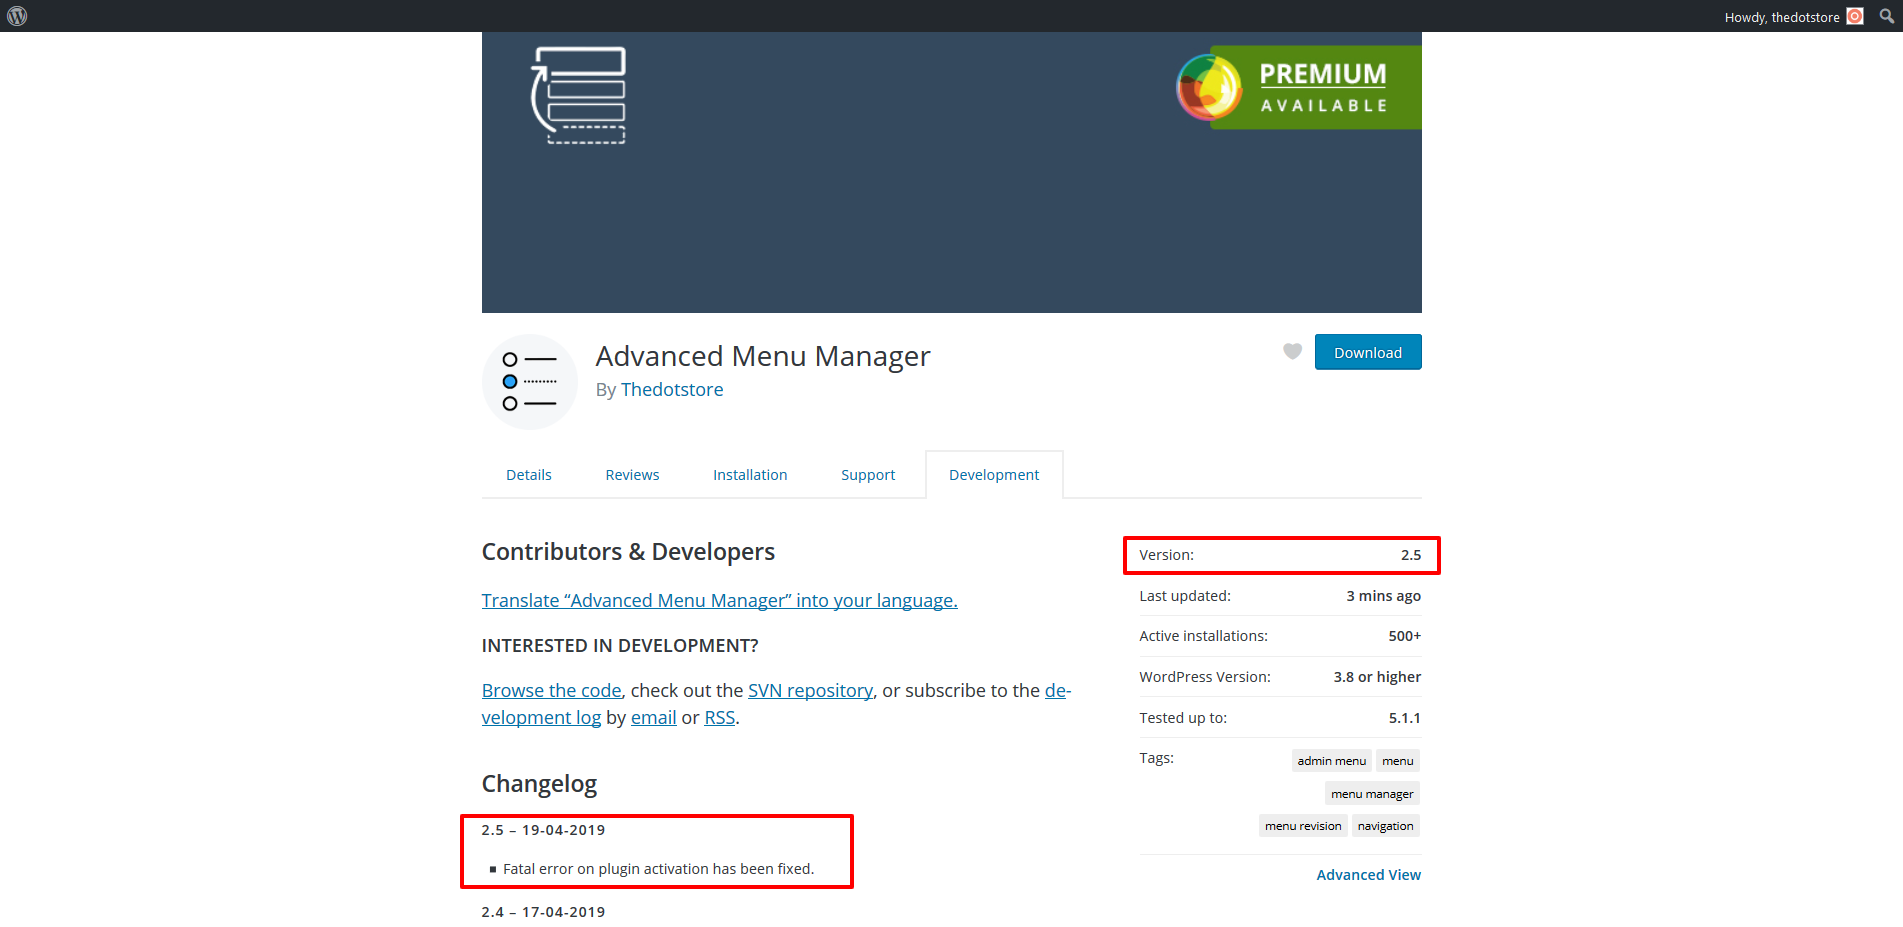The height and width of the screenshot is (927, 1903).
Task: Click the 2.4 – 17-04-2019 changelog entry
Action: 543,912
